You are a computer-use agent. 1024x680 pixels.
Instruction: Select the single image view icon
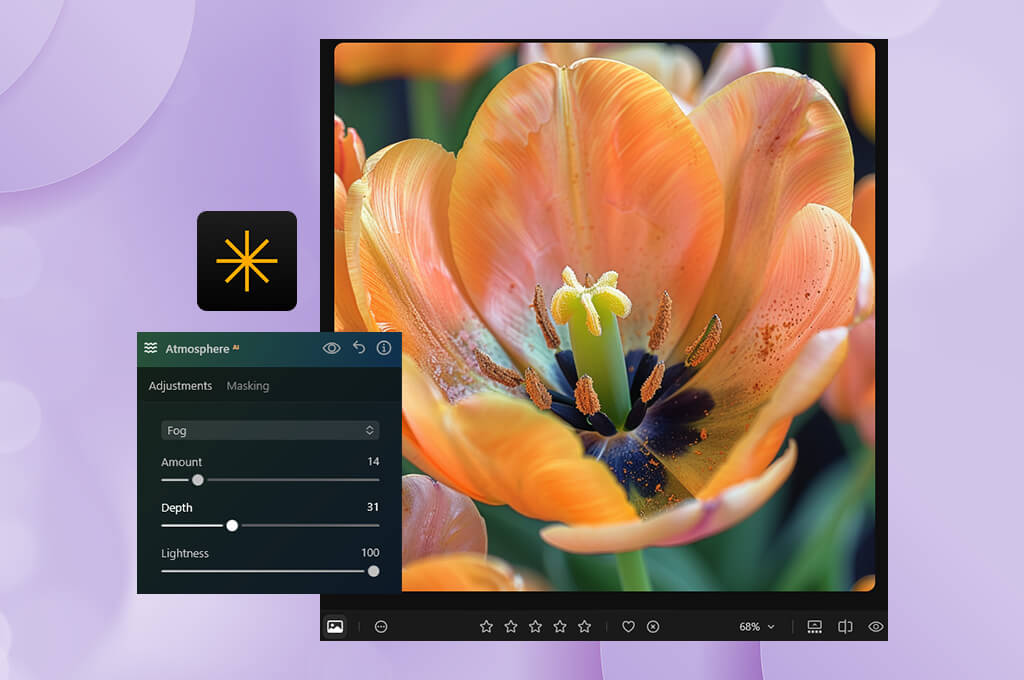335,626
